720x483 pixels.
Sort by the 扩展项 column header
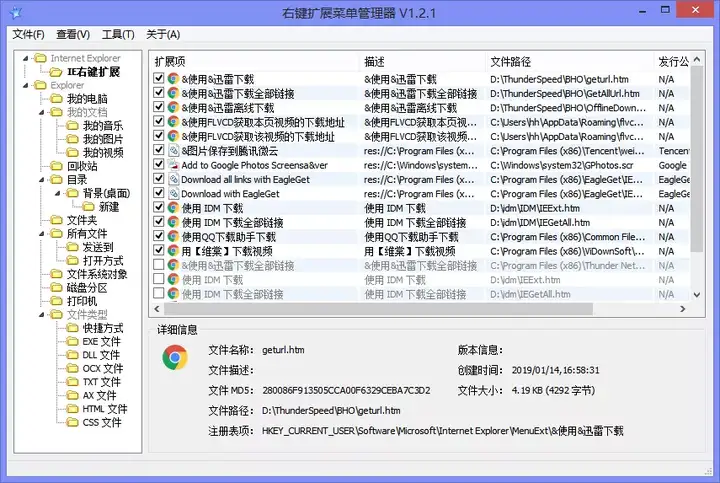[254, 62]
